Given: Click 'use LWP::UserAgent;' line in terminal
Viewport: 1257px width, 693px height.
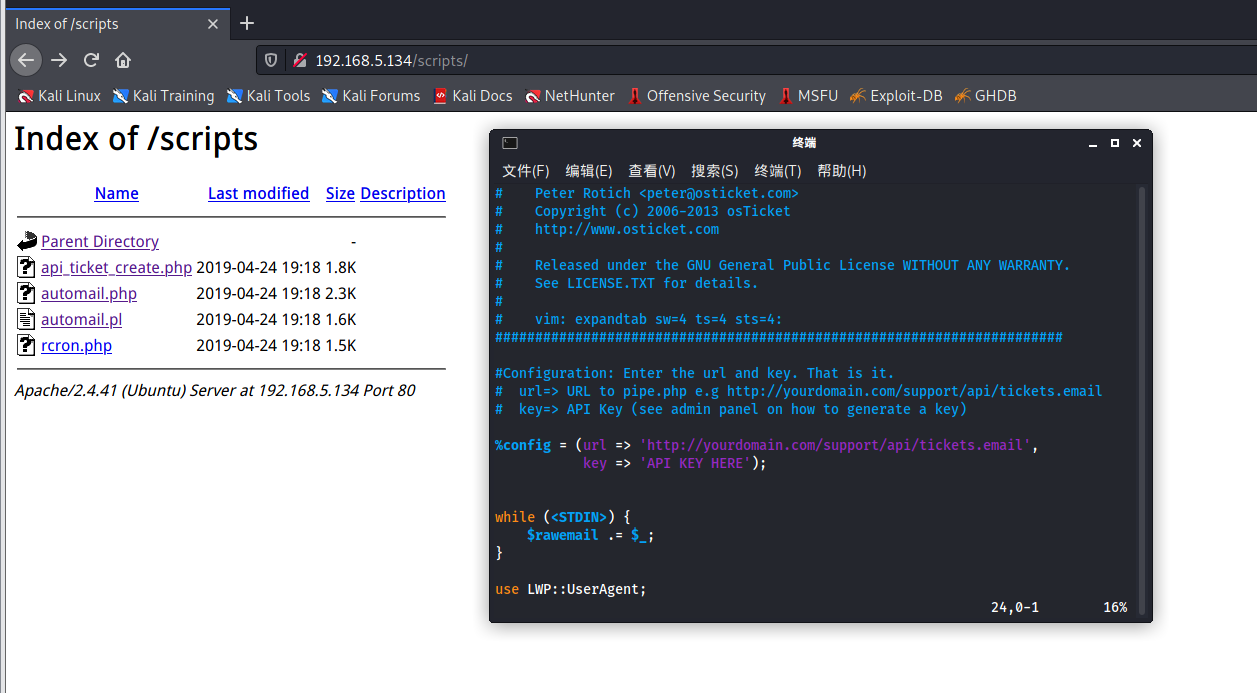Looking at the screenshot, I should 571,589.
